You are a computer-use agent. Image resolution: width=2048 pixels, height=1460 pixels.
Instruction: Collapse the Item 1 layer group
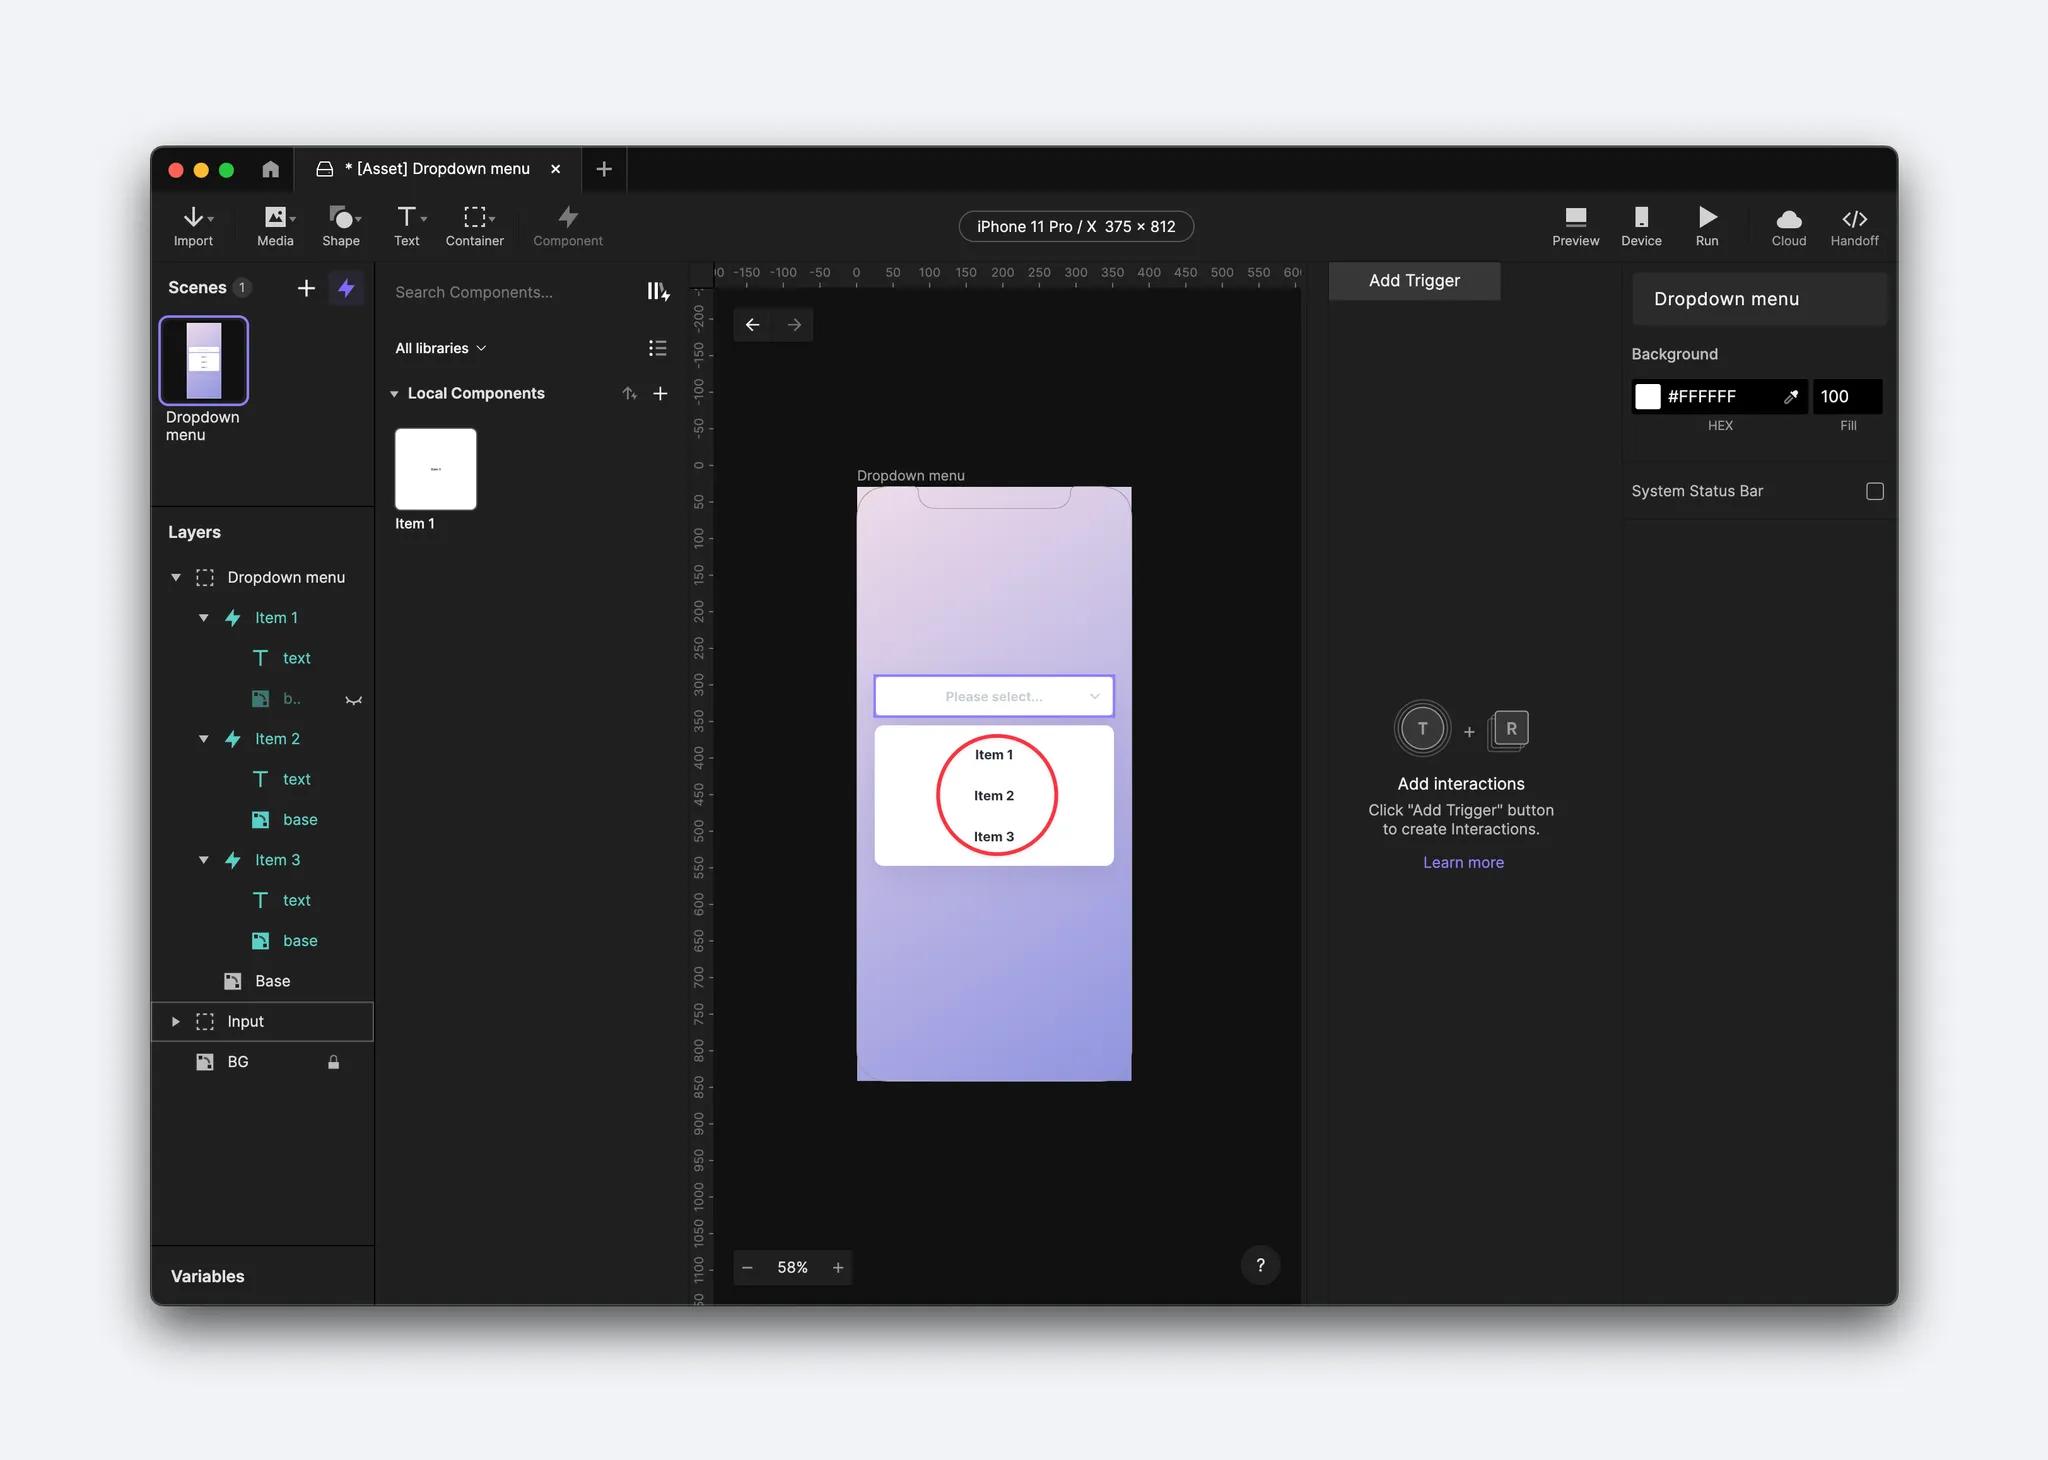[202, 618]
